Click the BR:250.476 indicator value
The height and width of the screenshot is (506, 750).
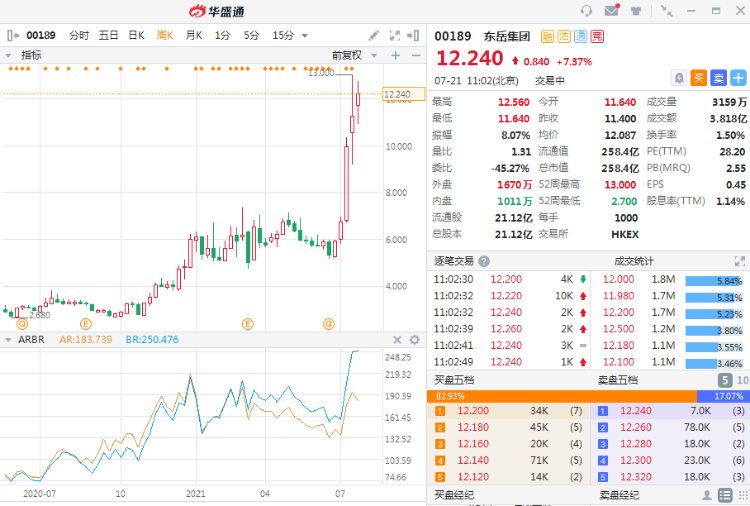click(152, 340)
